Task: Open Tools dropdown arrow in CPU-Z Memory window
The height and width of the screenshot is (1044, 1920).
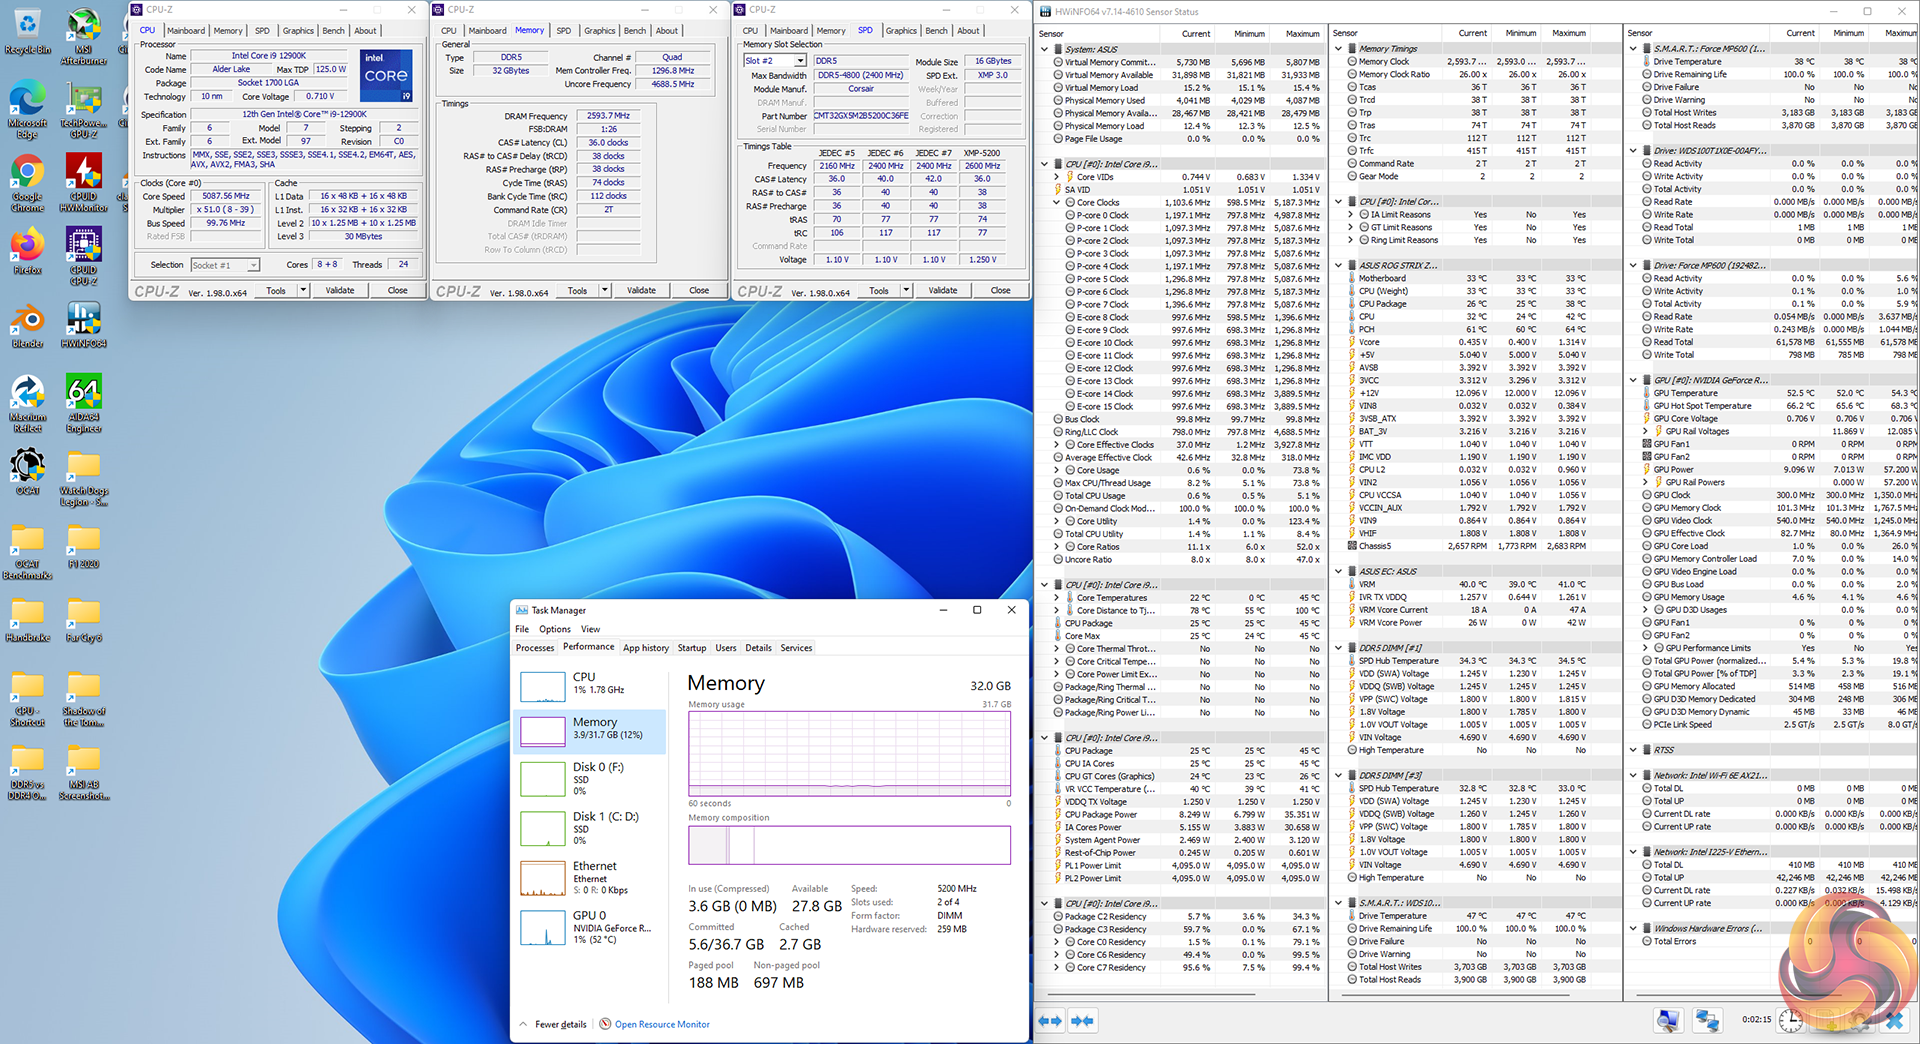Action: [x=605, y=291]
